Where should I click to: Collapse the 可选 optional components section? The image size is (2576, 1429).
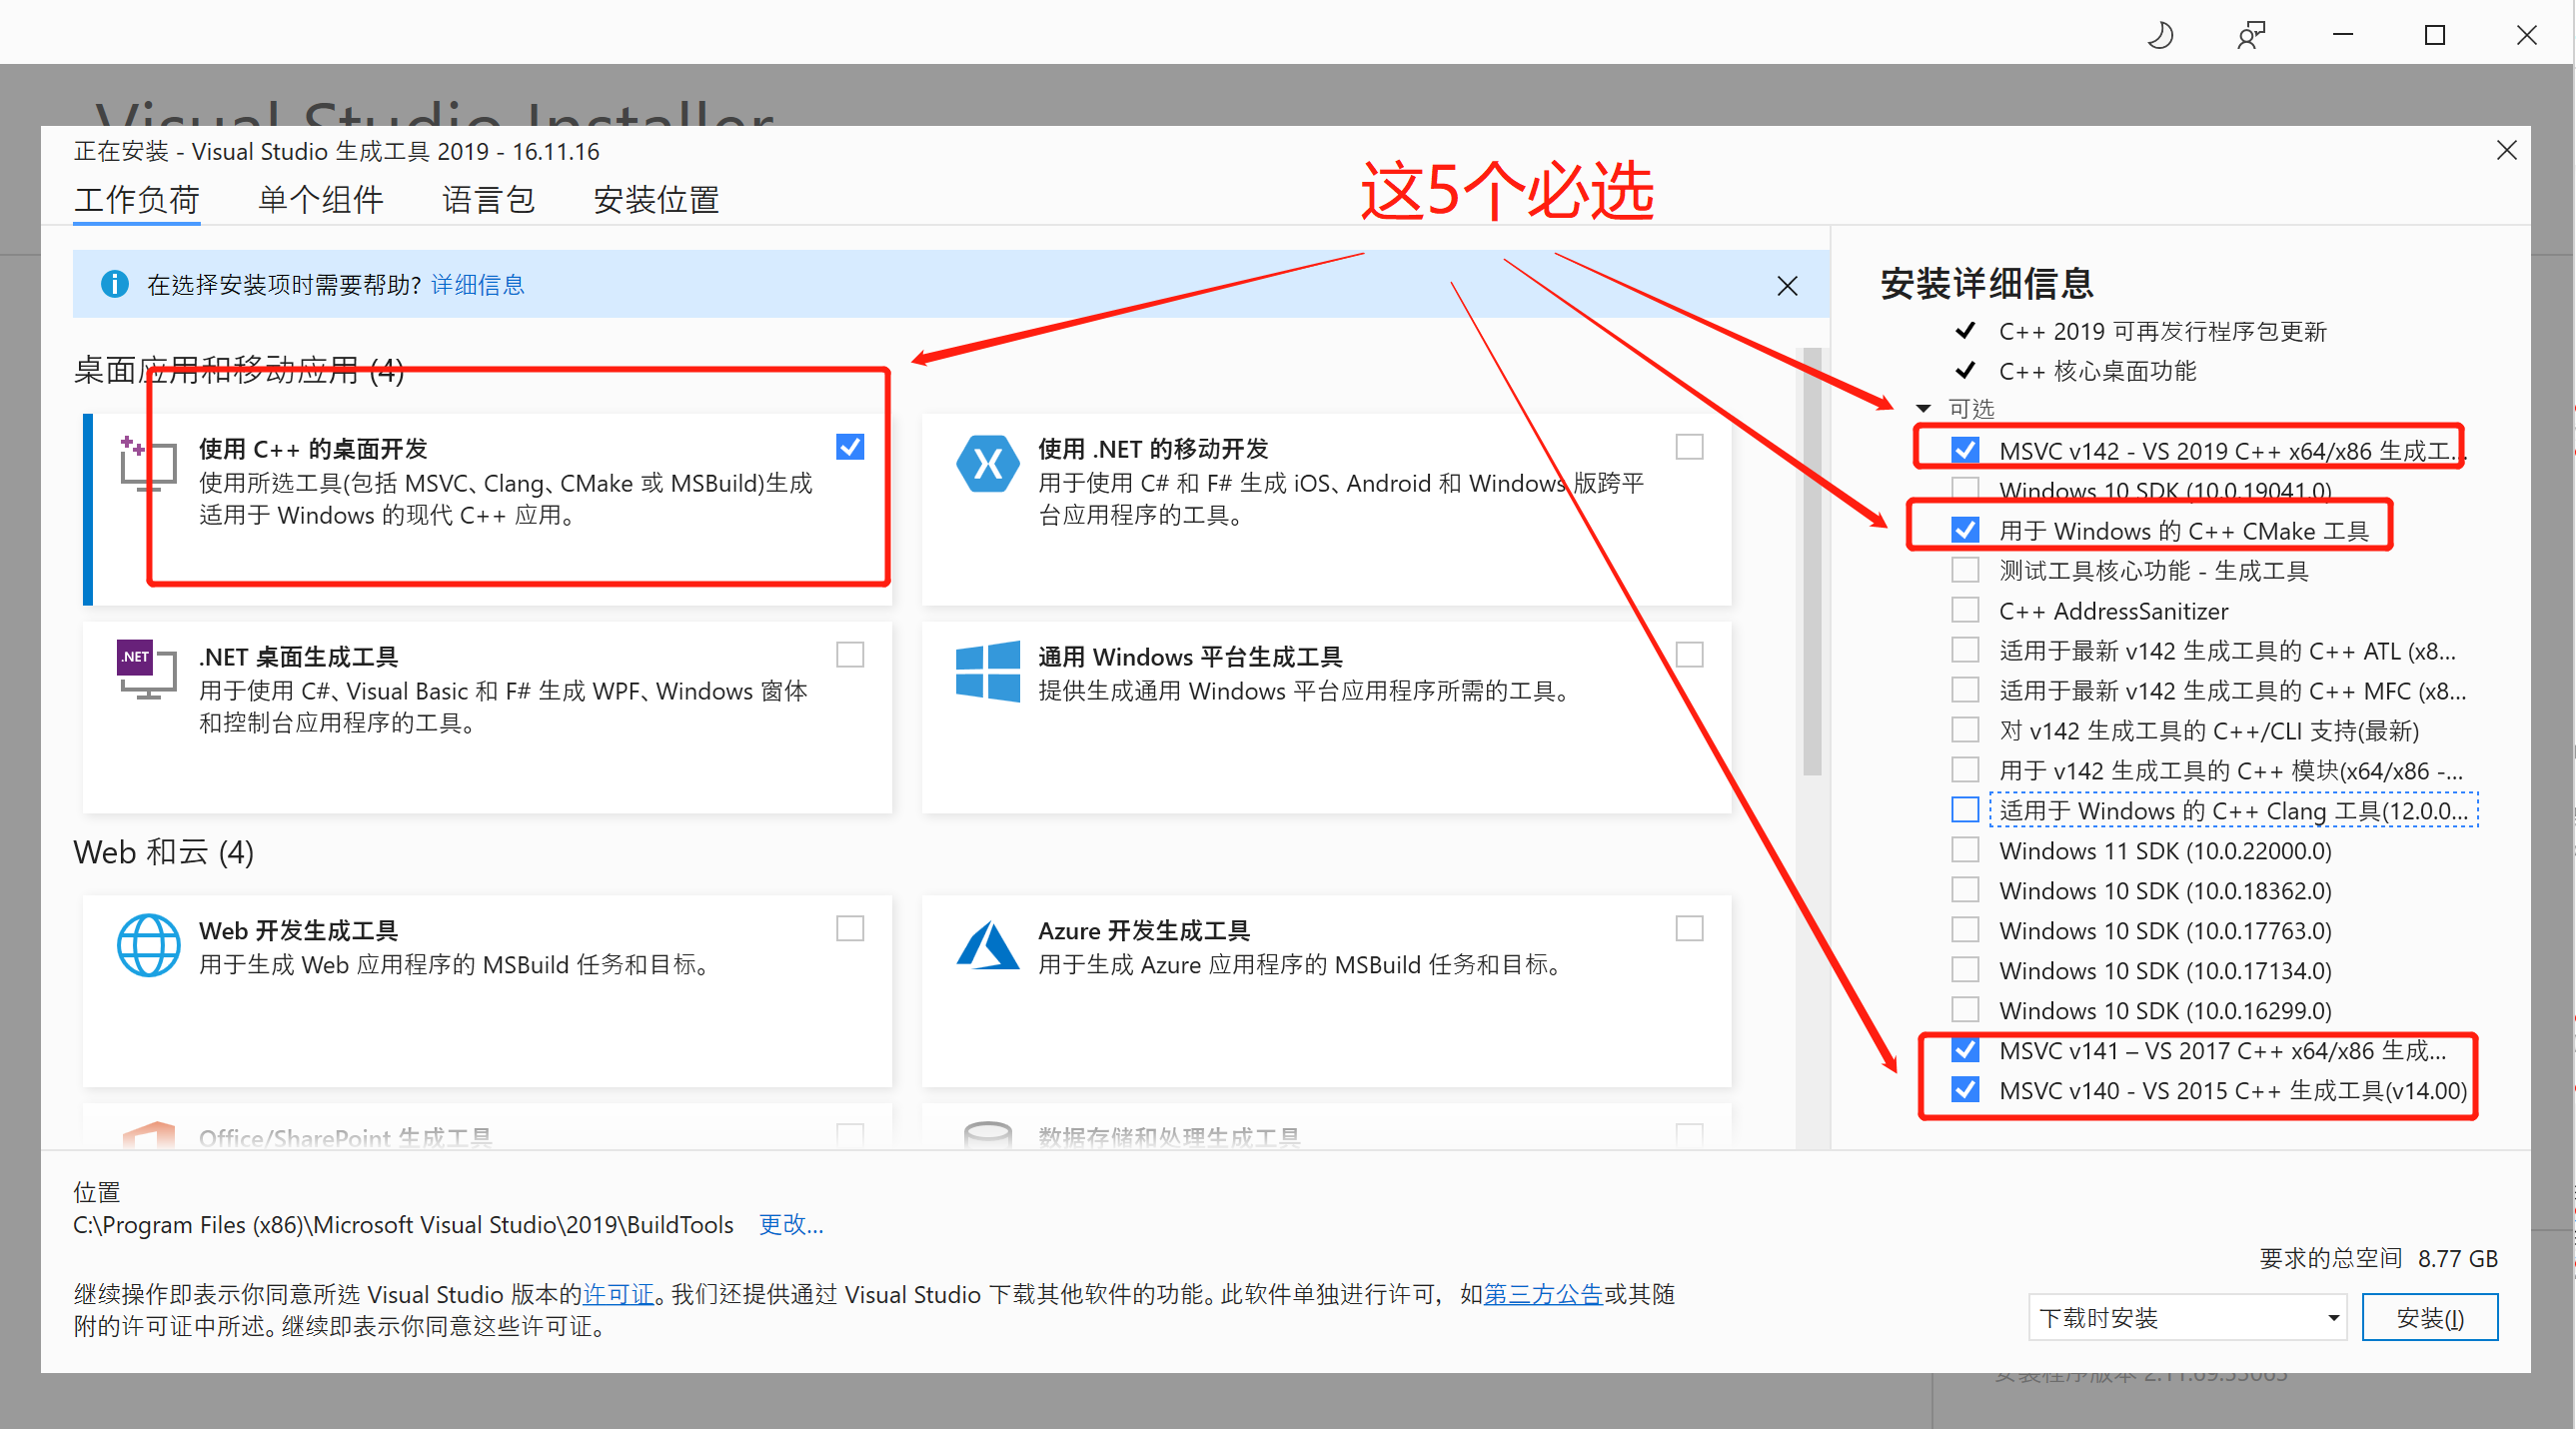click(x=1923, y=408)
